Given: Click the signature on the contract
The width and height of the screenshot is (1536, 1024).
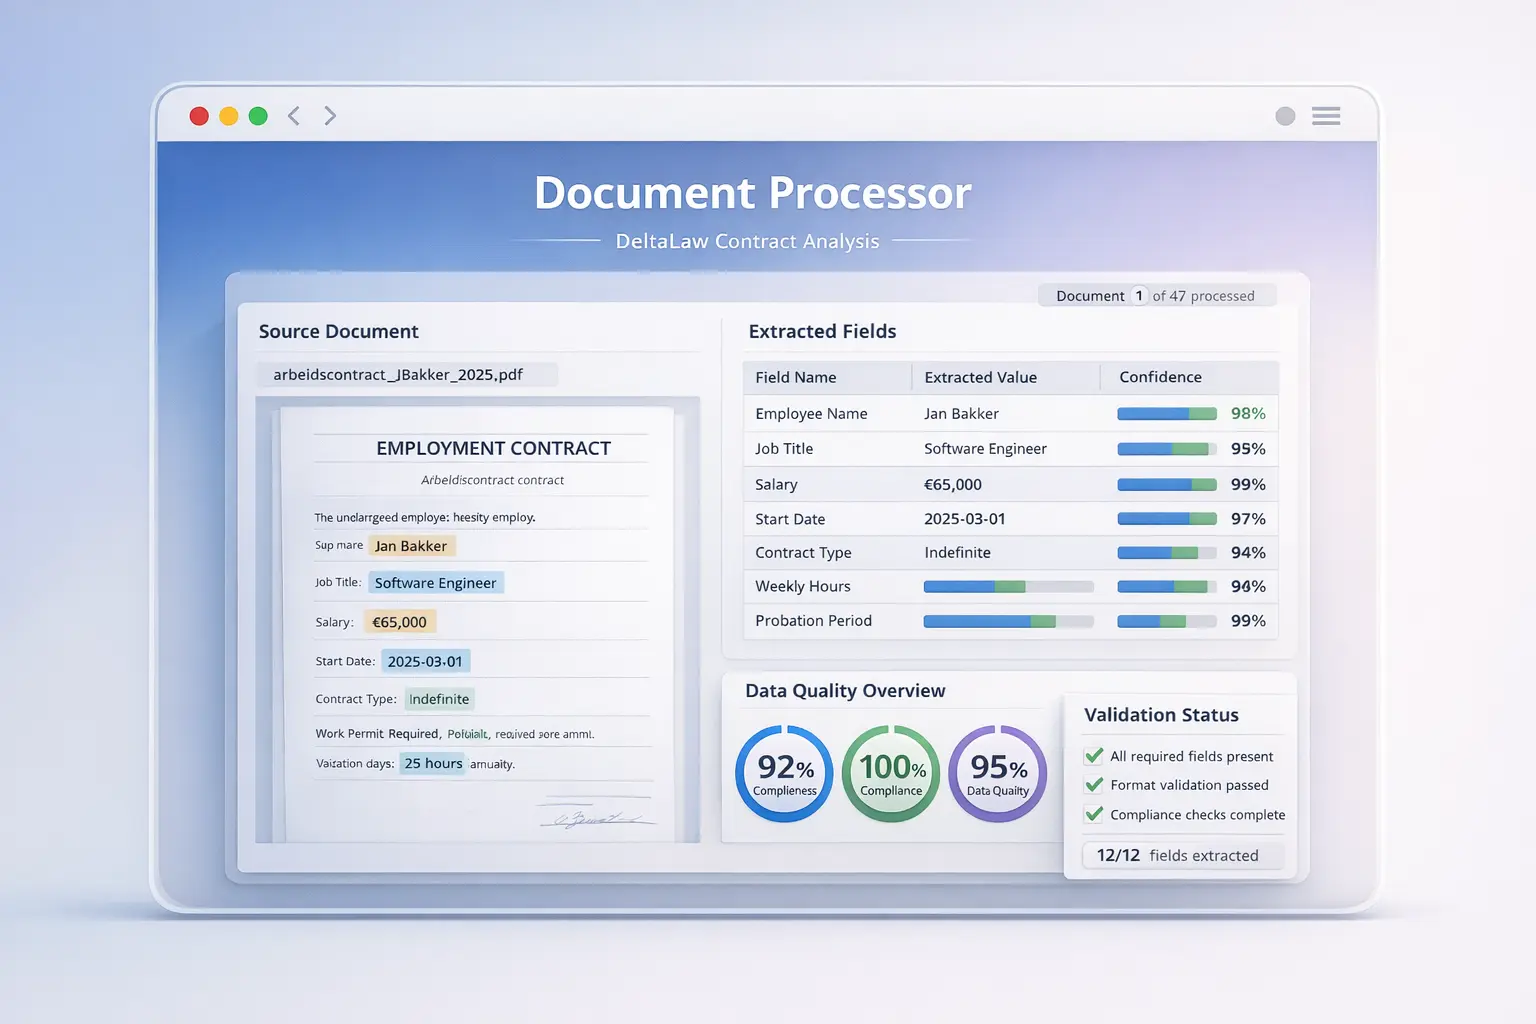Looking at the screenshot, I should pos(595,818).
